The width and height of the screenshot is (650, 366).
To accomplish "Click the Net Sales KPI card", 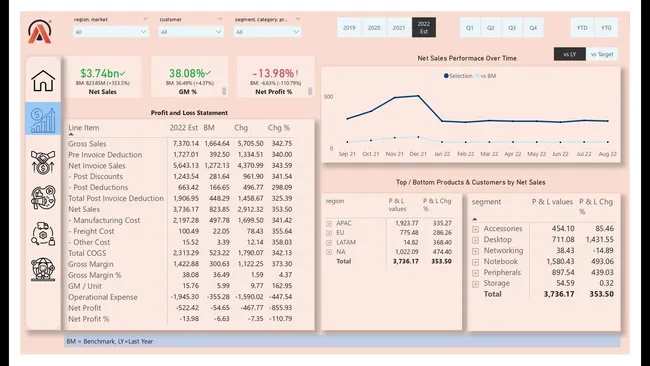I will point(103,77).
